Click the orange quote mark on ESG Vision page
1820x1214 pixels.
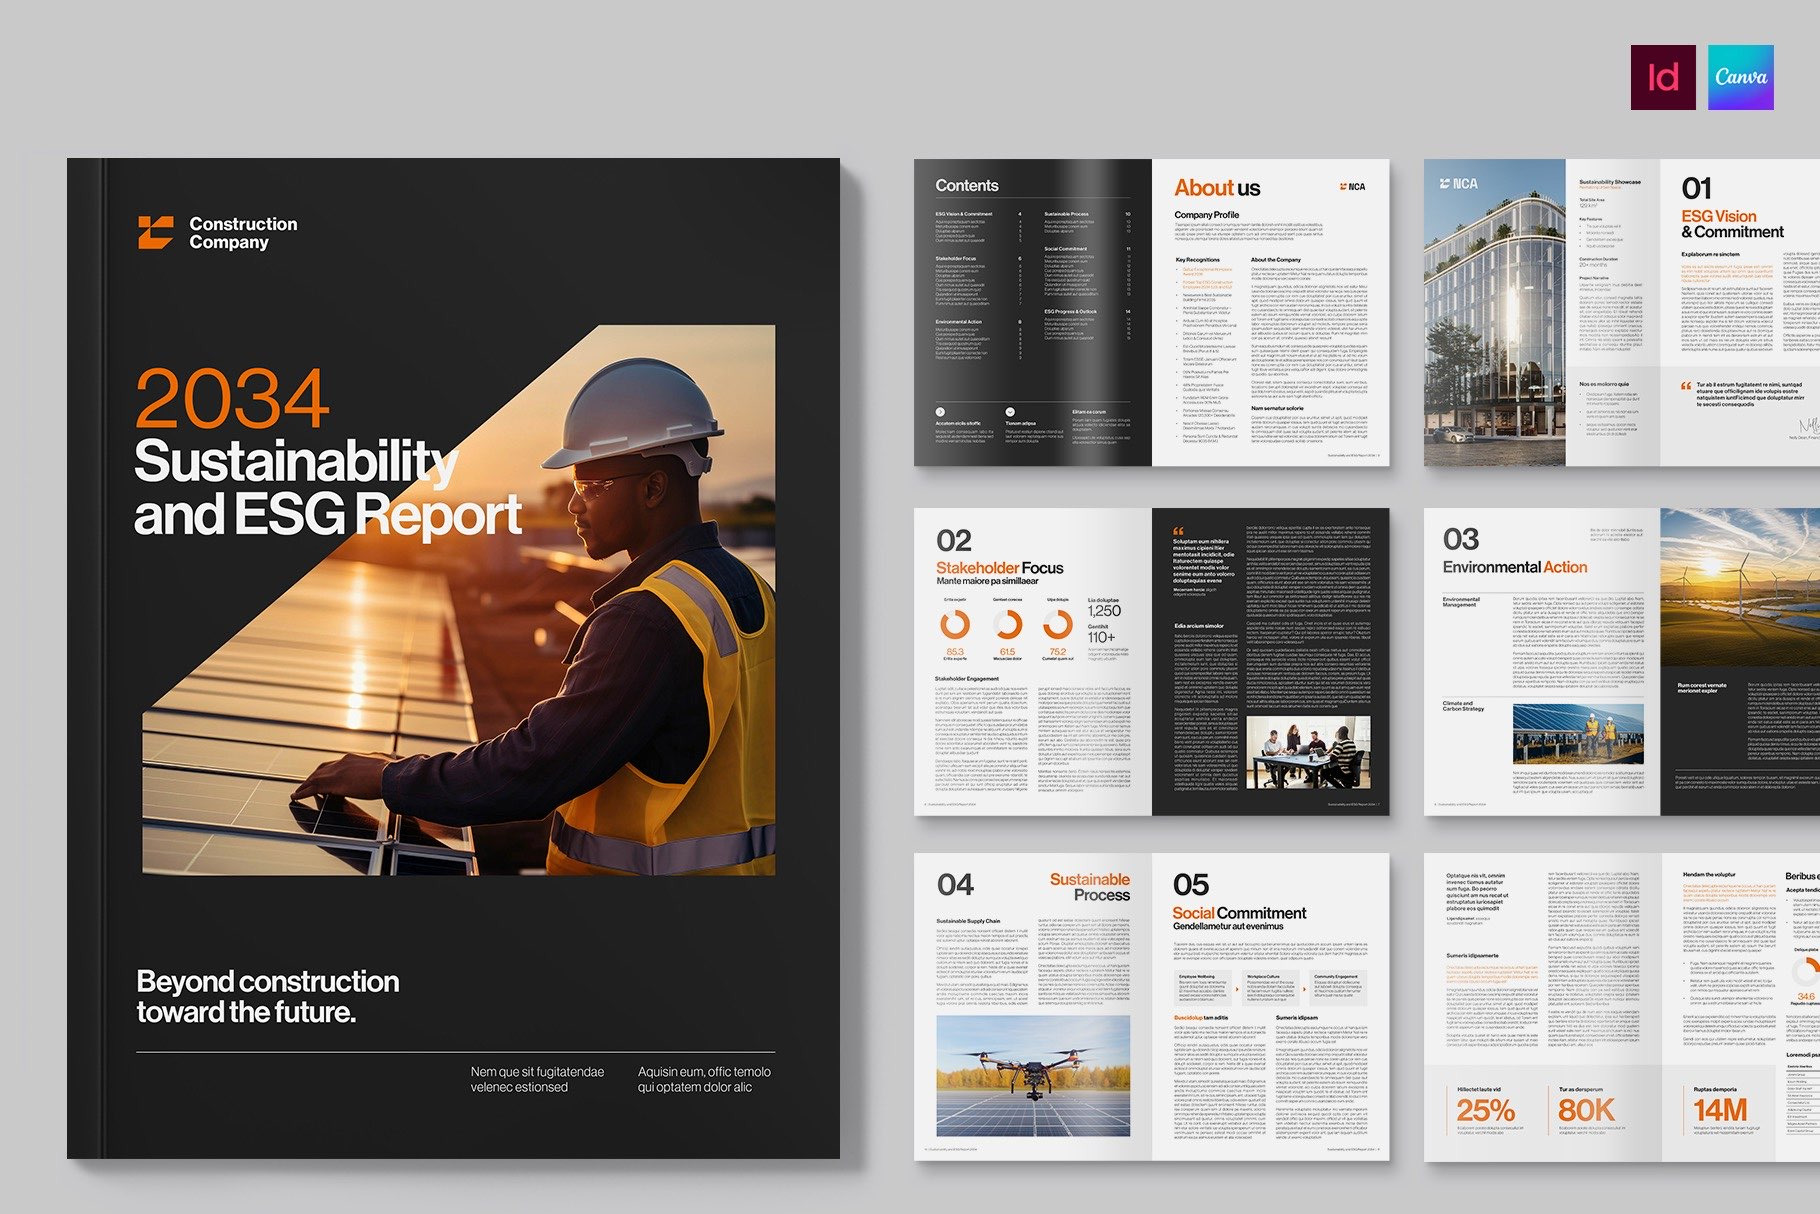pyautogui.click(x=1686, y=385)
